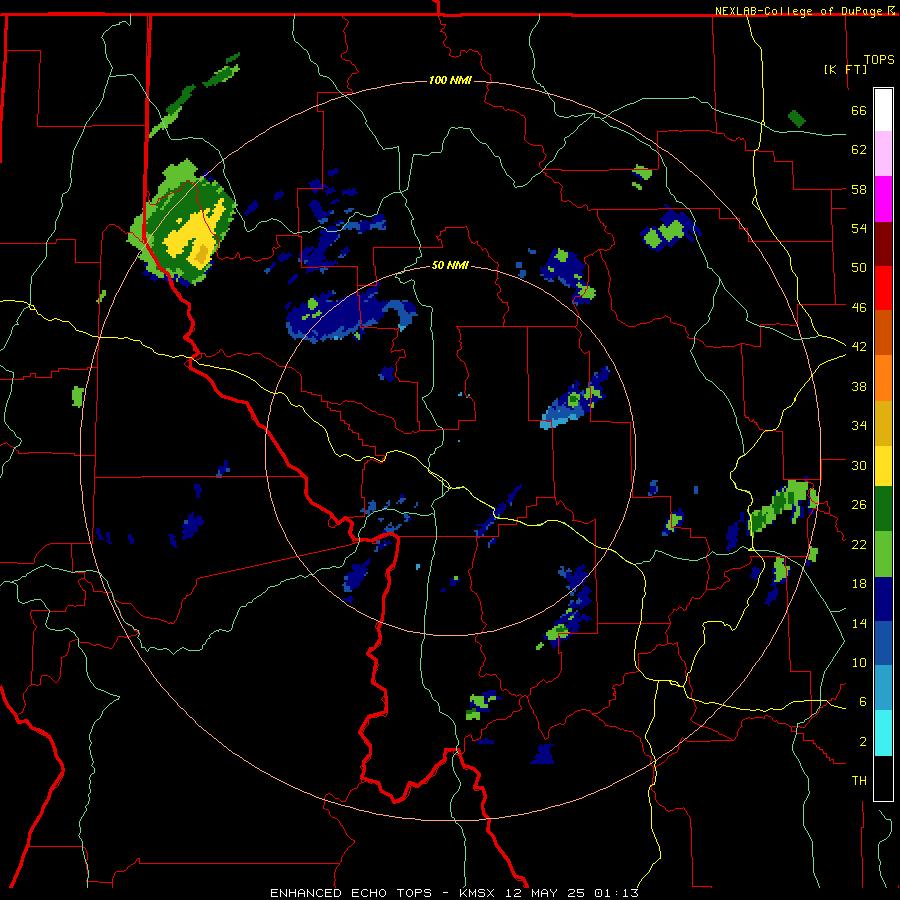Image resolution: width=900 pixels, height=900 pixels.
Task: Click the legend value 54
Action: tap(859, 228)
